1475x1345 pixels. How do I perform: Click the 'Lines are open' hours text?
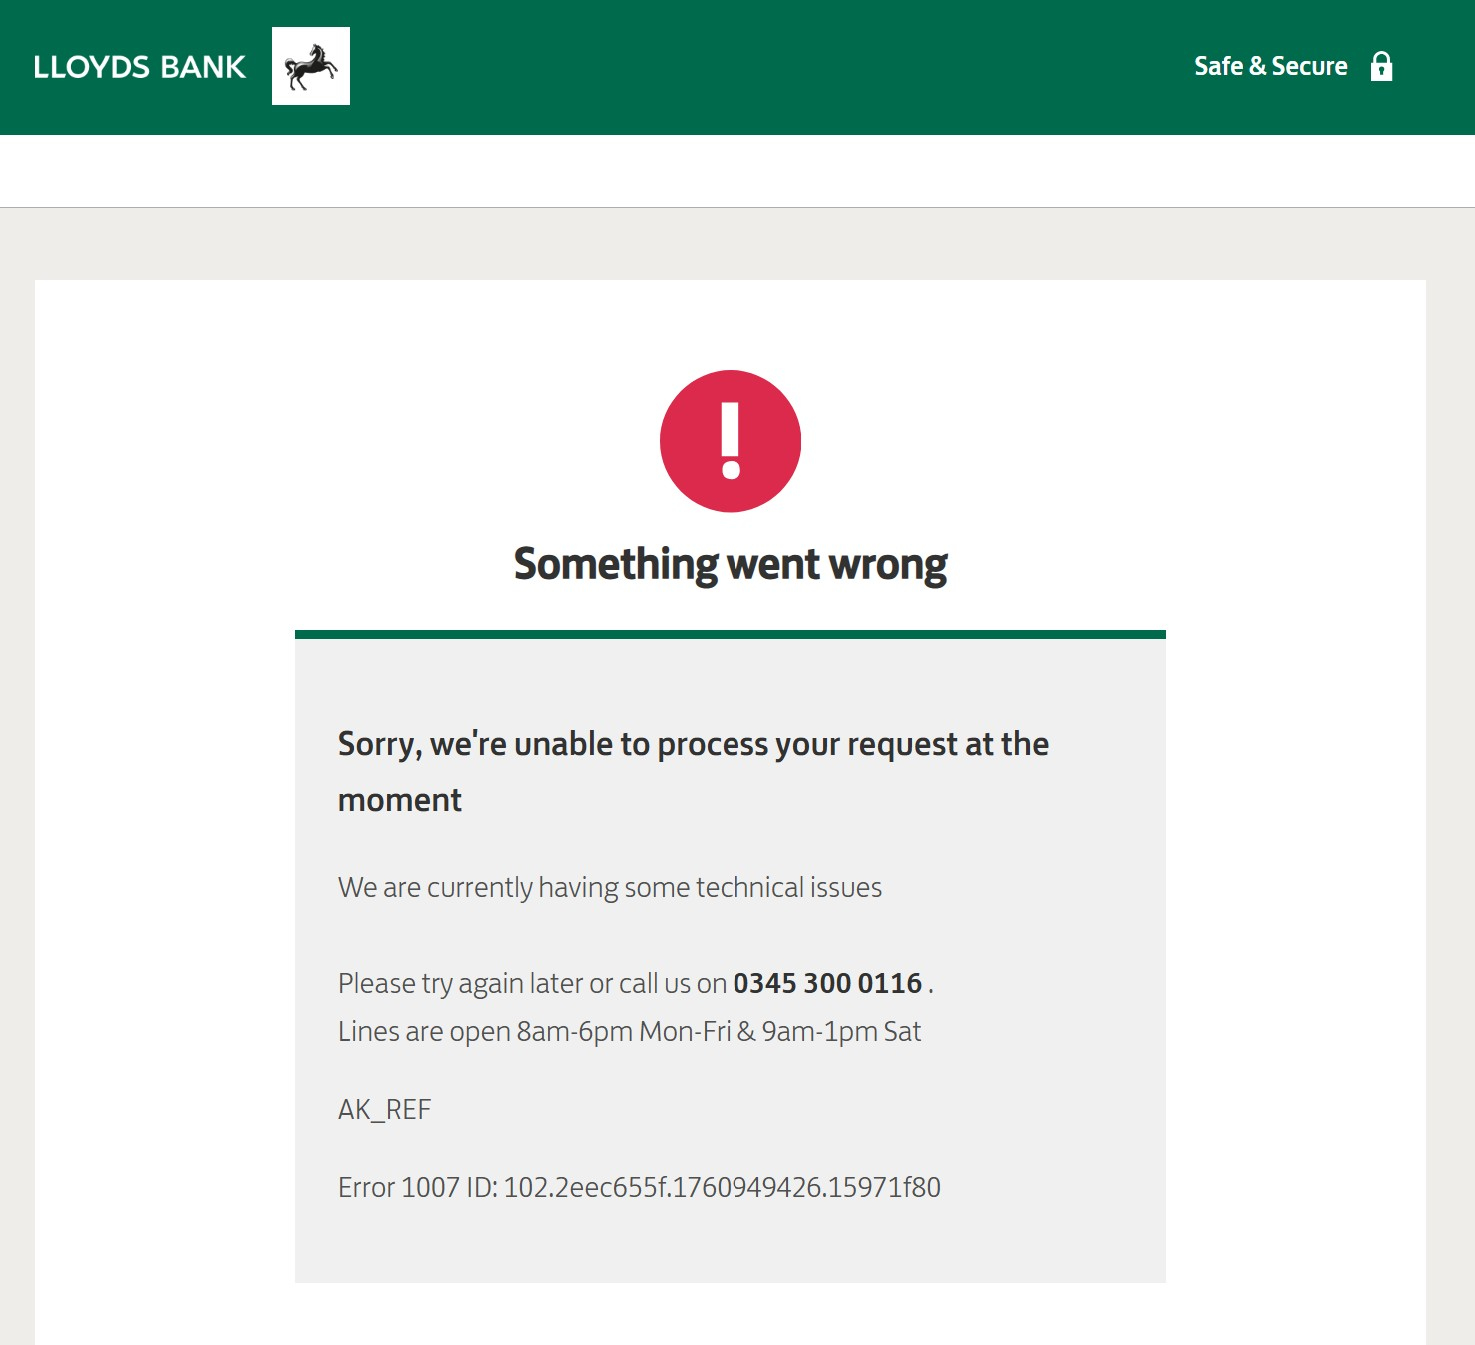tap(424, 1031)
